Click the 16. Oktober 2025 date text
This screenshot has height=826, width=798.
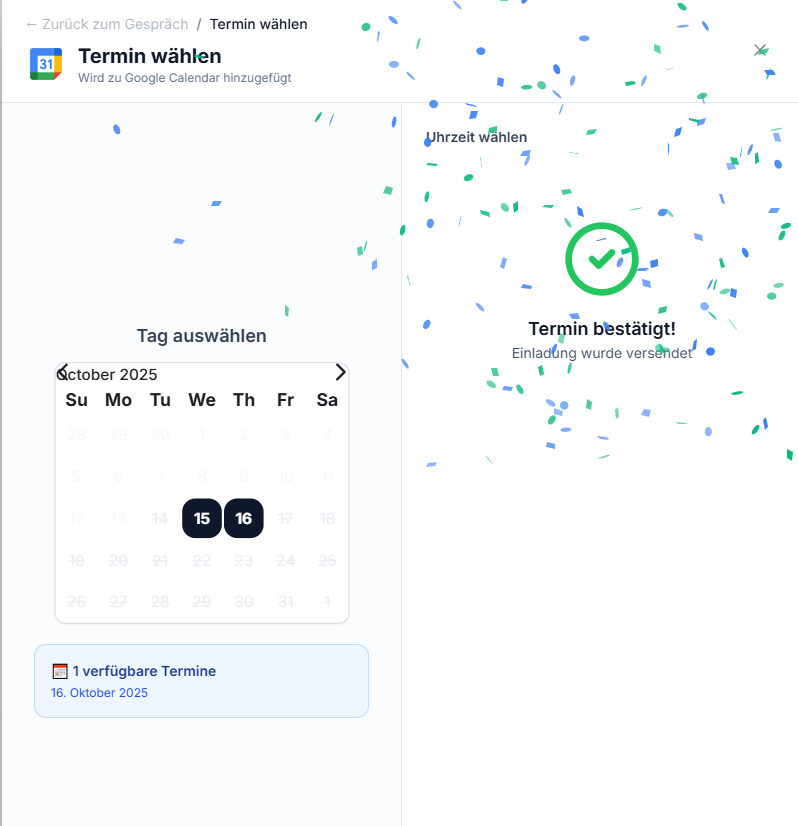(99, 693)
